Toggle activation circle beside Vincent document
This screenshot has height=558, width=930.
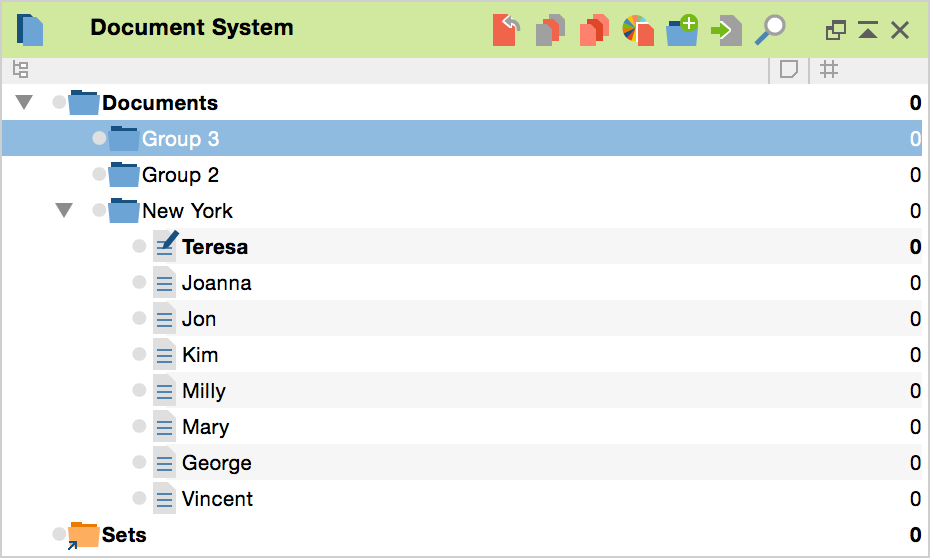pos(139,499)
